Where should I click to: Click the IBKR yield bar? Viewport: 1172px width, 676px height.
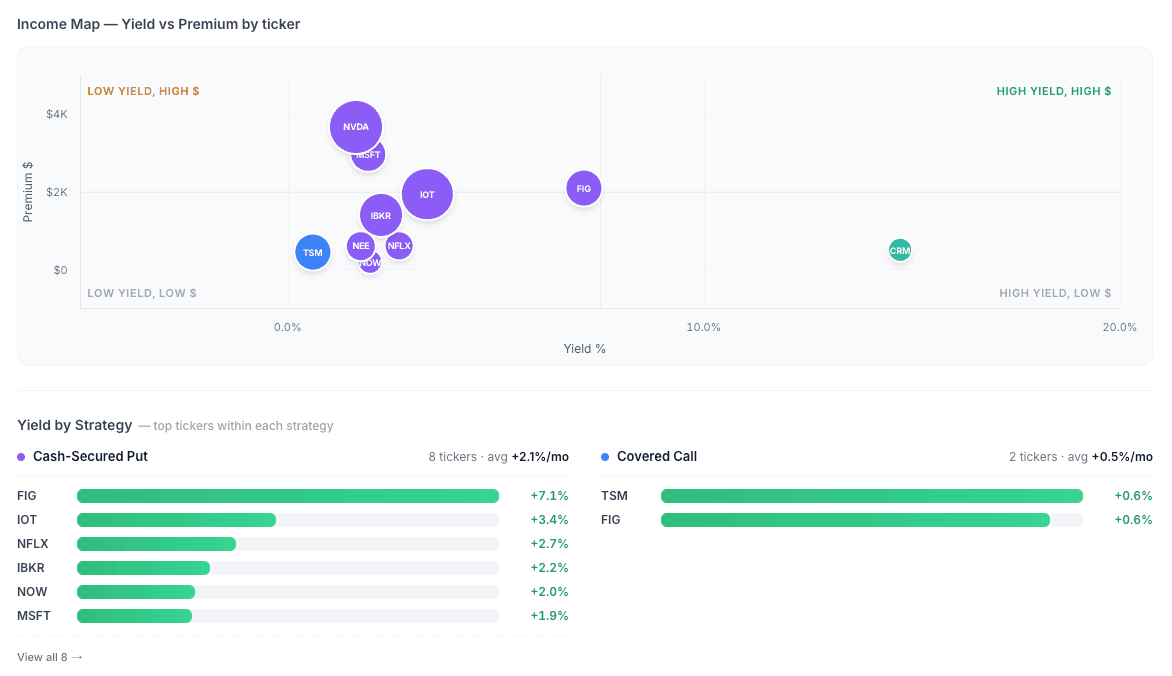coord(288,568)
